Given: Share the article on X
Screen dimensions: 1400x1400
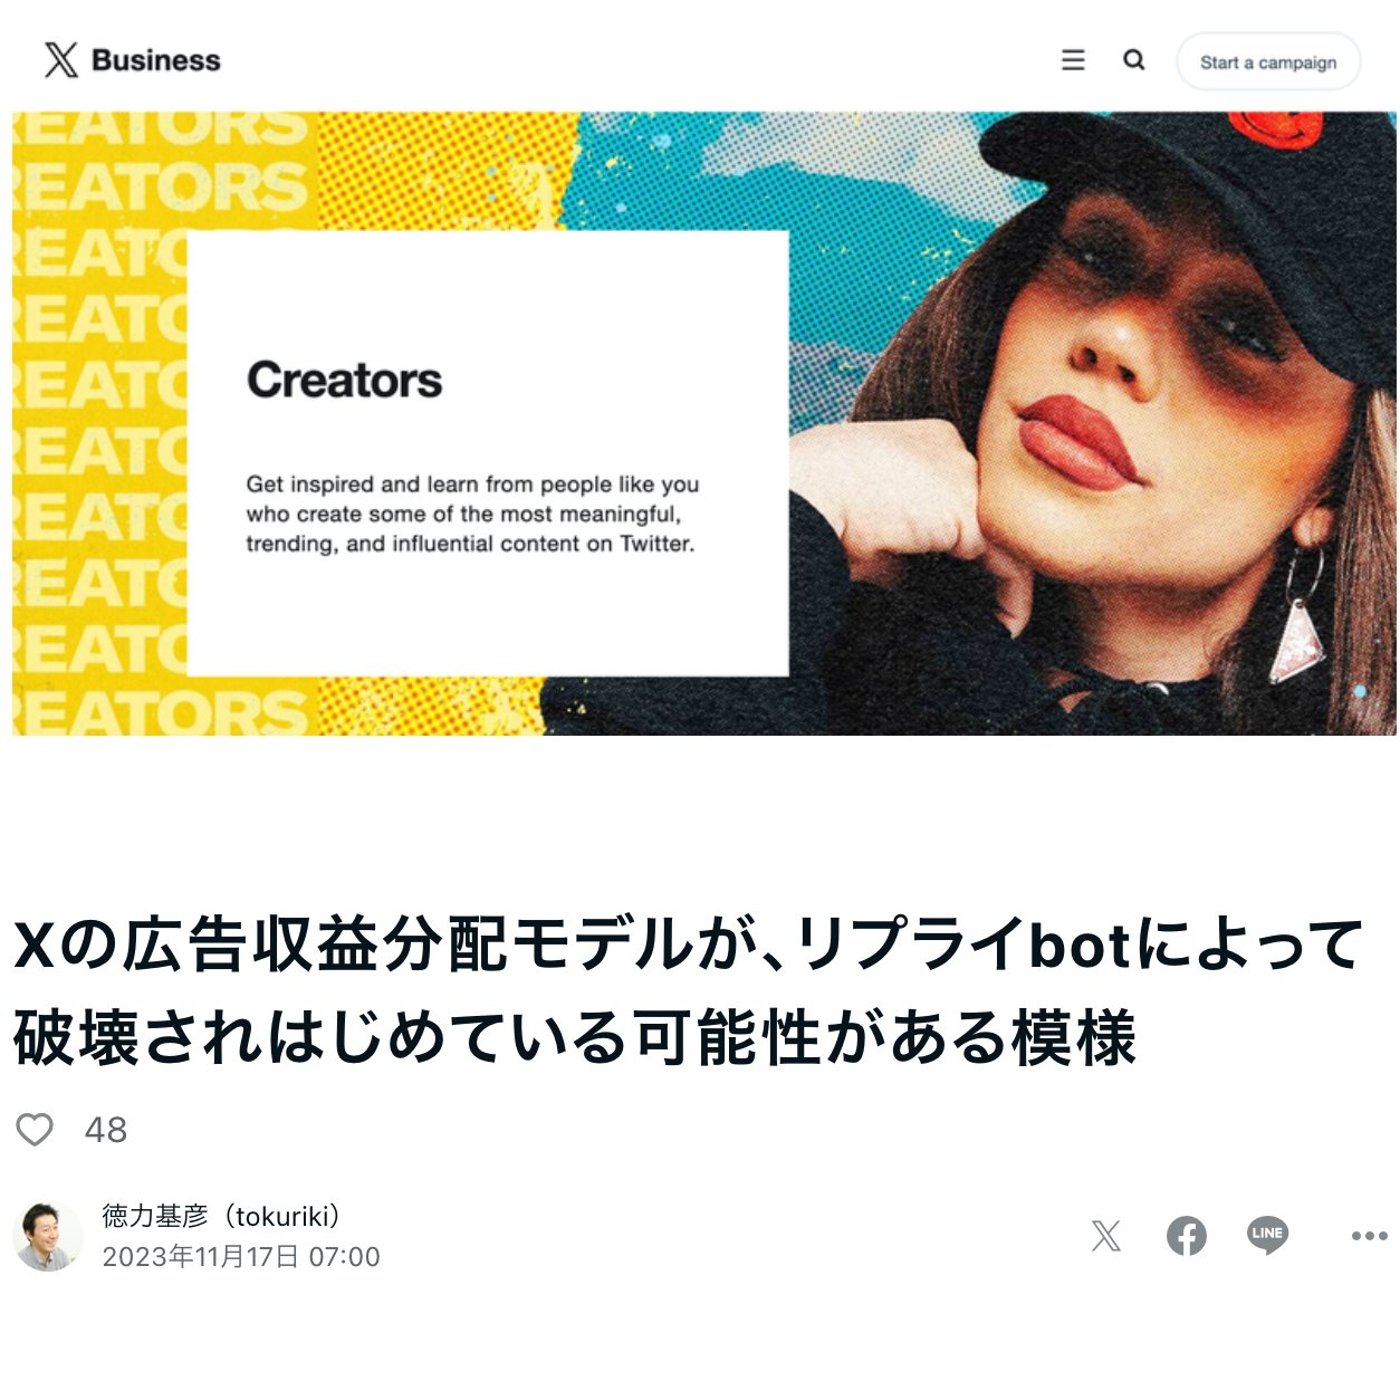Looking at the screenshot, I should pos(1106,1236).
